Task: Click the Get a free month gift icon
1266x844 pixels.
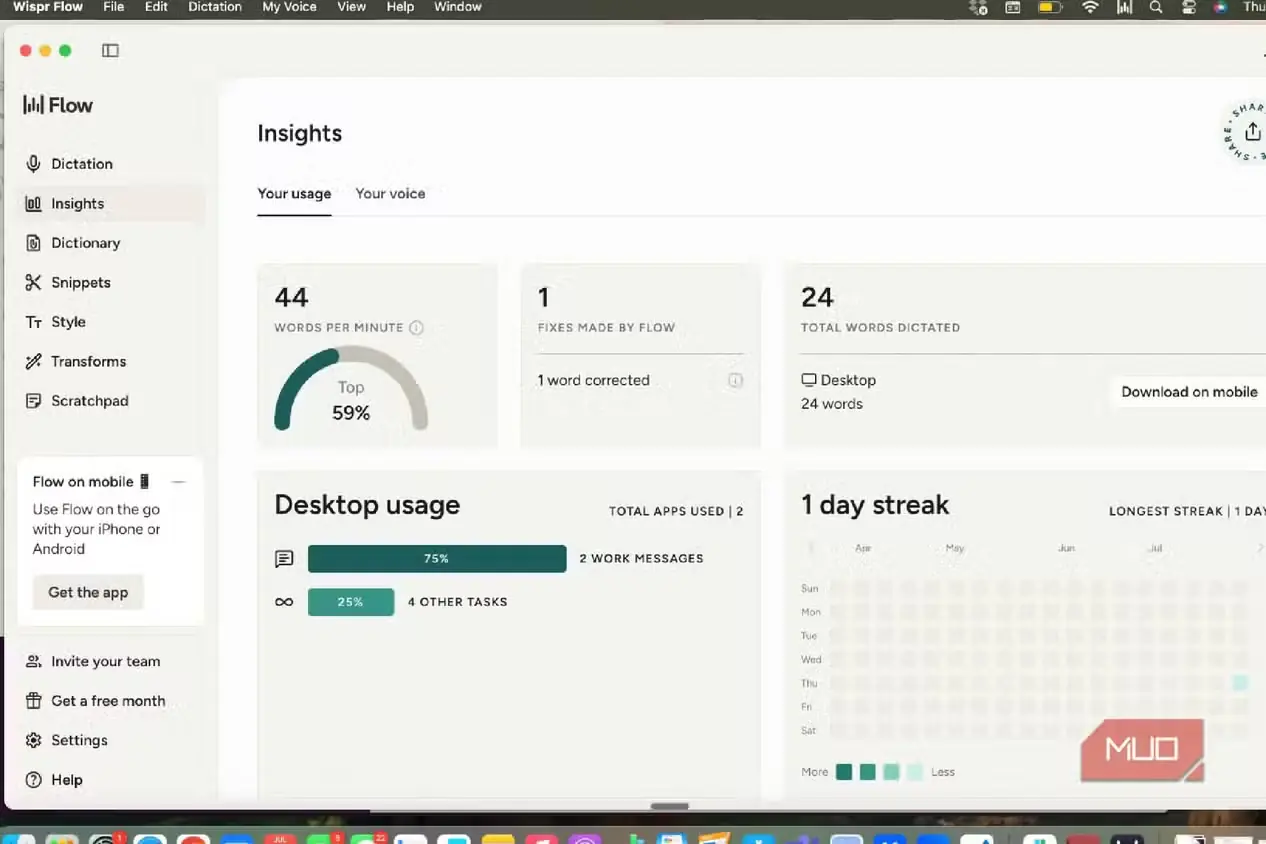Action: pyautogui.click(x=33, y=701)
